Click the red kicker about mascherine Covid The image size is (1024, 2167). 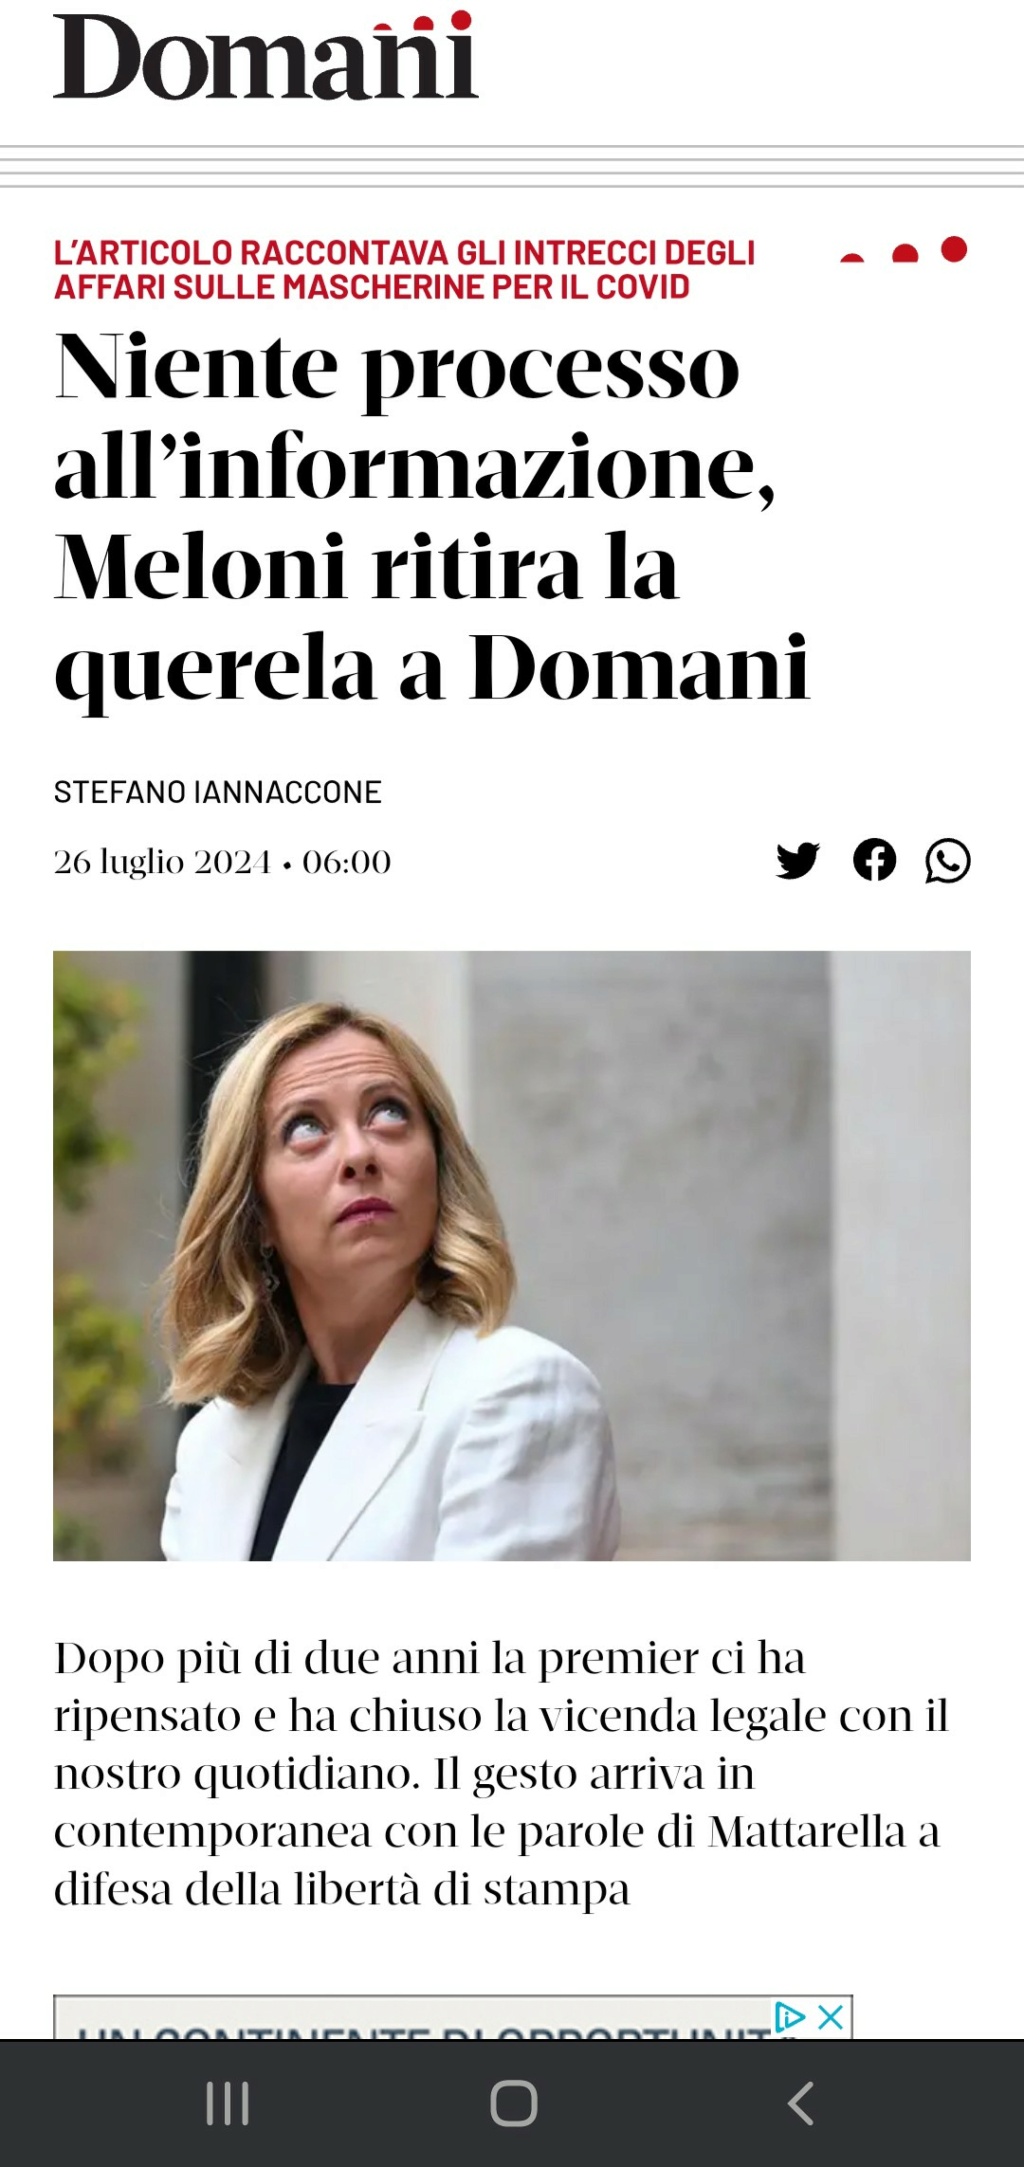[404, 270]
